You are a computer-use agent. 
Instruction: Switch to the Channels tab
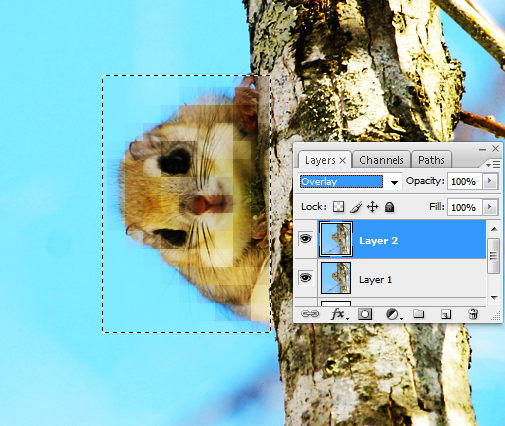(x=381, y=160)
